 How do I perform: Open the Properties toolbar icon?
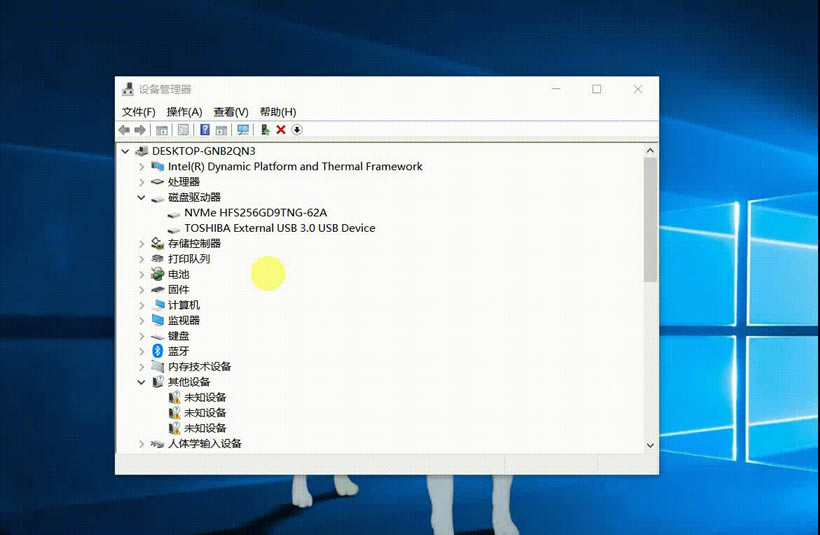pyautogui.click(x=183, y=130)
